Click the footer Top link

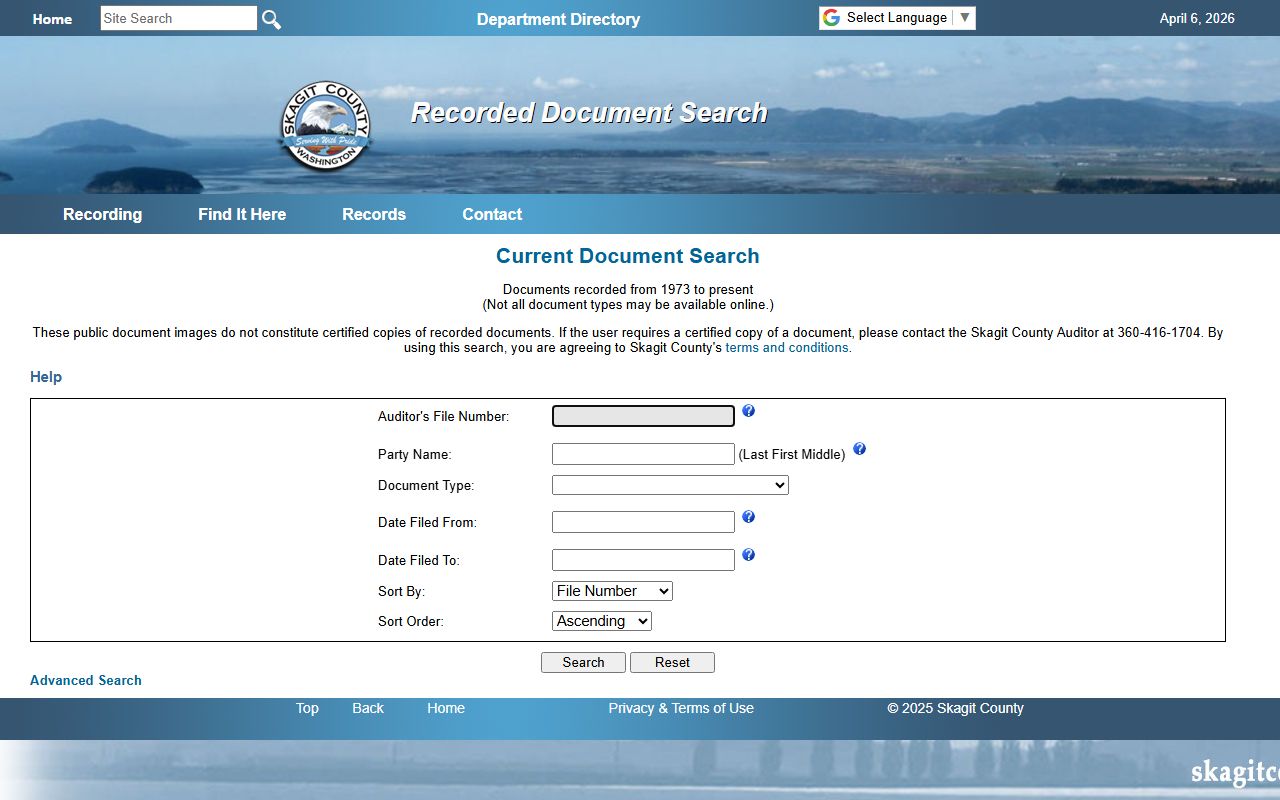point(307,708)
